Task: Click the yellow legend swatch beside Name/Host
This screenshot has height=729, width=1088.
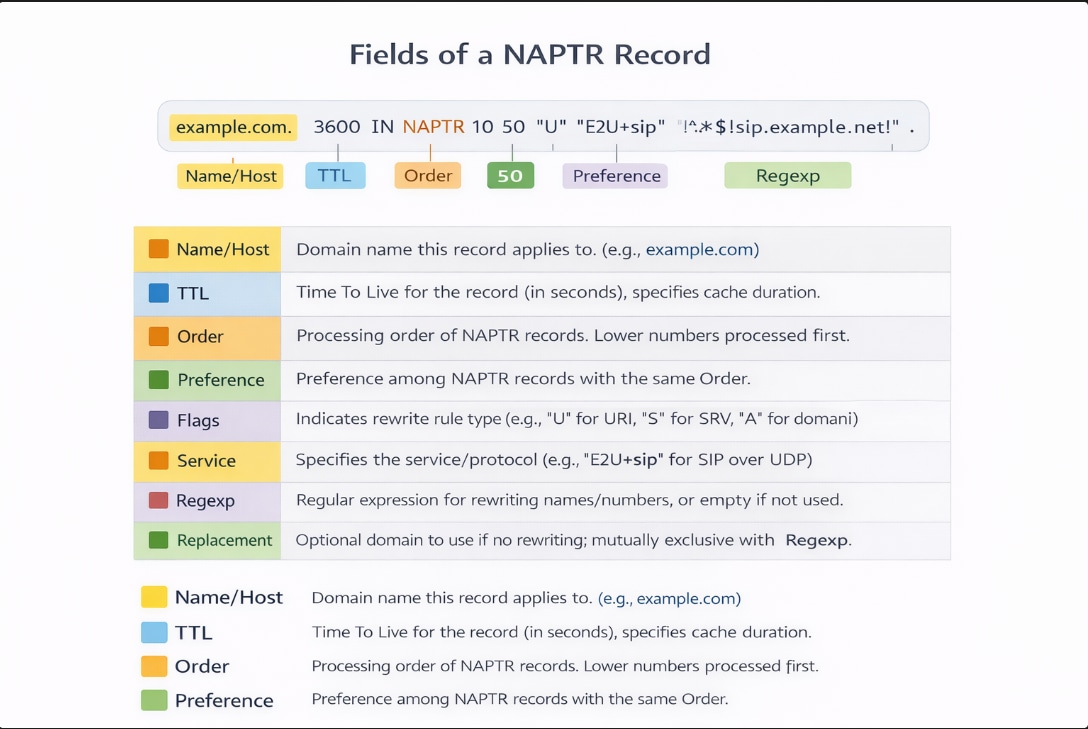Action: click(154, 598)
